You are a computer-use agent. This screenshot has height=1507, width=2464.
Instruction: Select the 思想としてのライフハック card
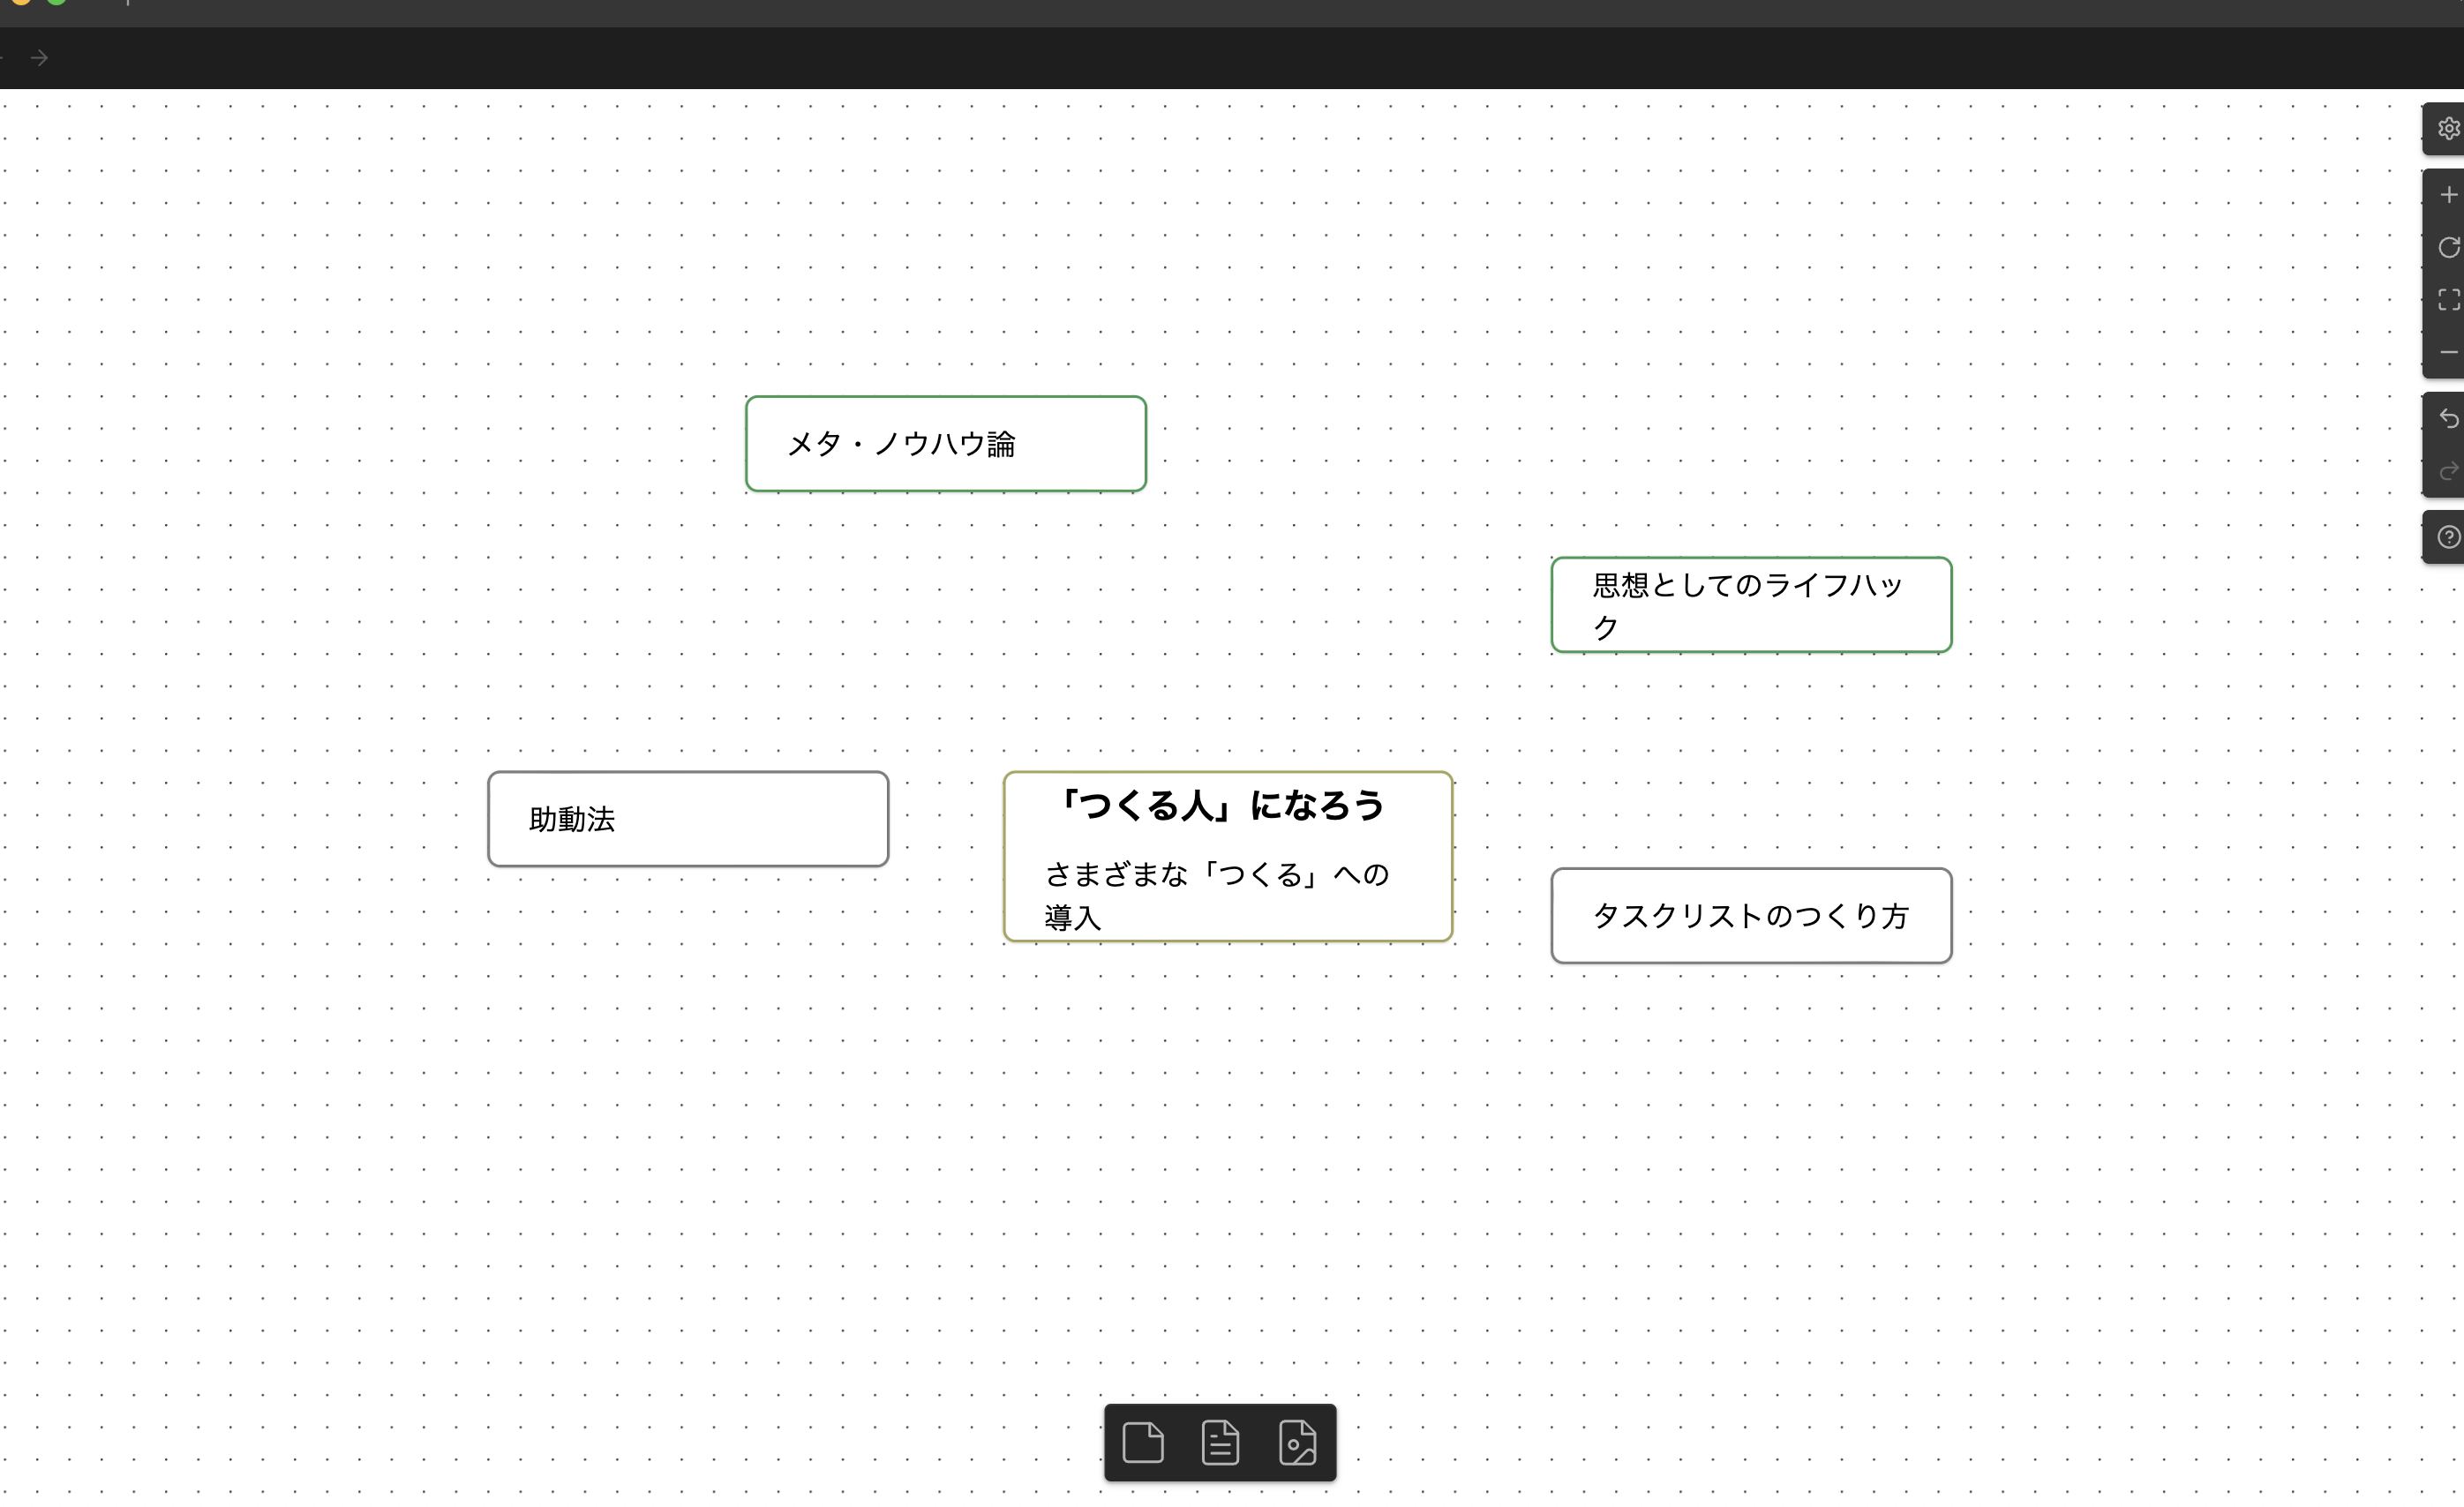(x=1750, y=605)
